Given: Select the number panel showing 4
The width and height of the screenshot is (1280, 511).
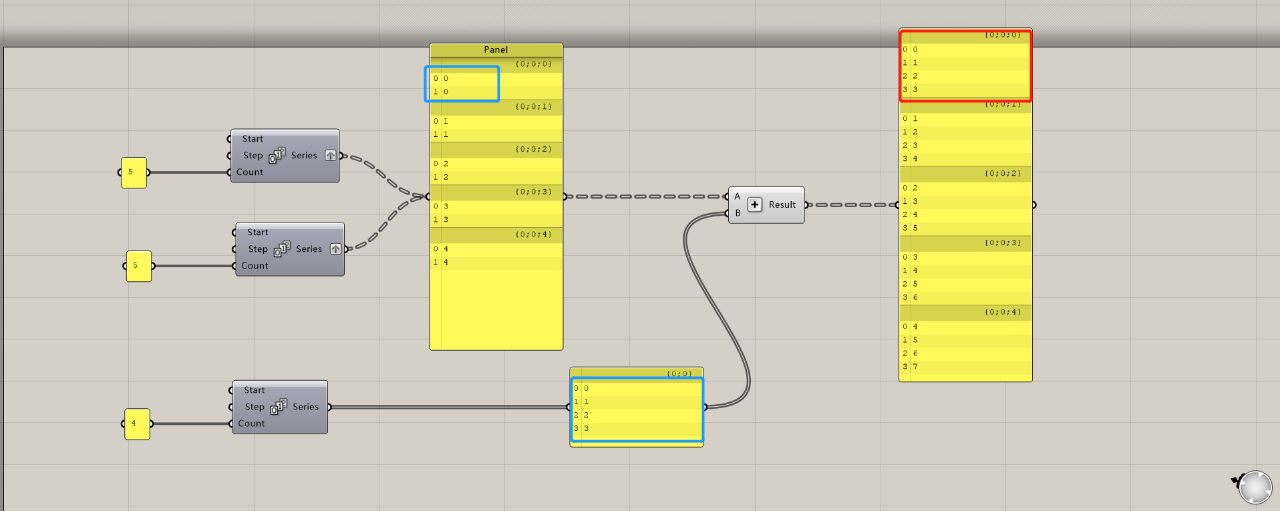Looking at the screenshot, I should (x=136, y=424).
